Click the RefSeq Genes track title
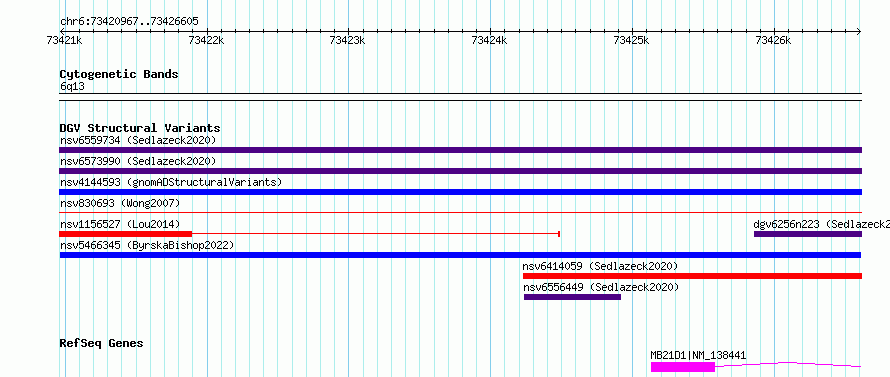890x377 pixels. [x=101, y=344]
